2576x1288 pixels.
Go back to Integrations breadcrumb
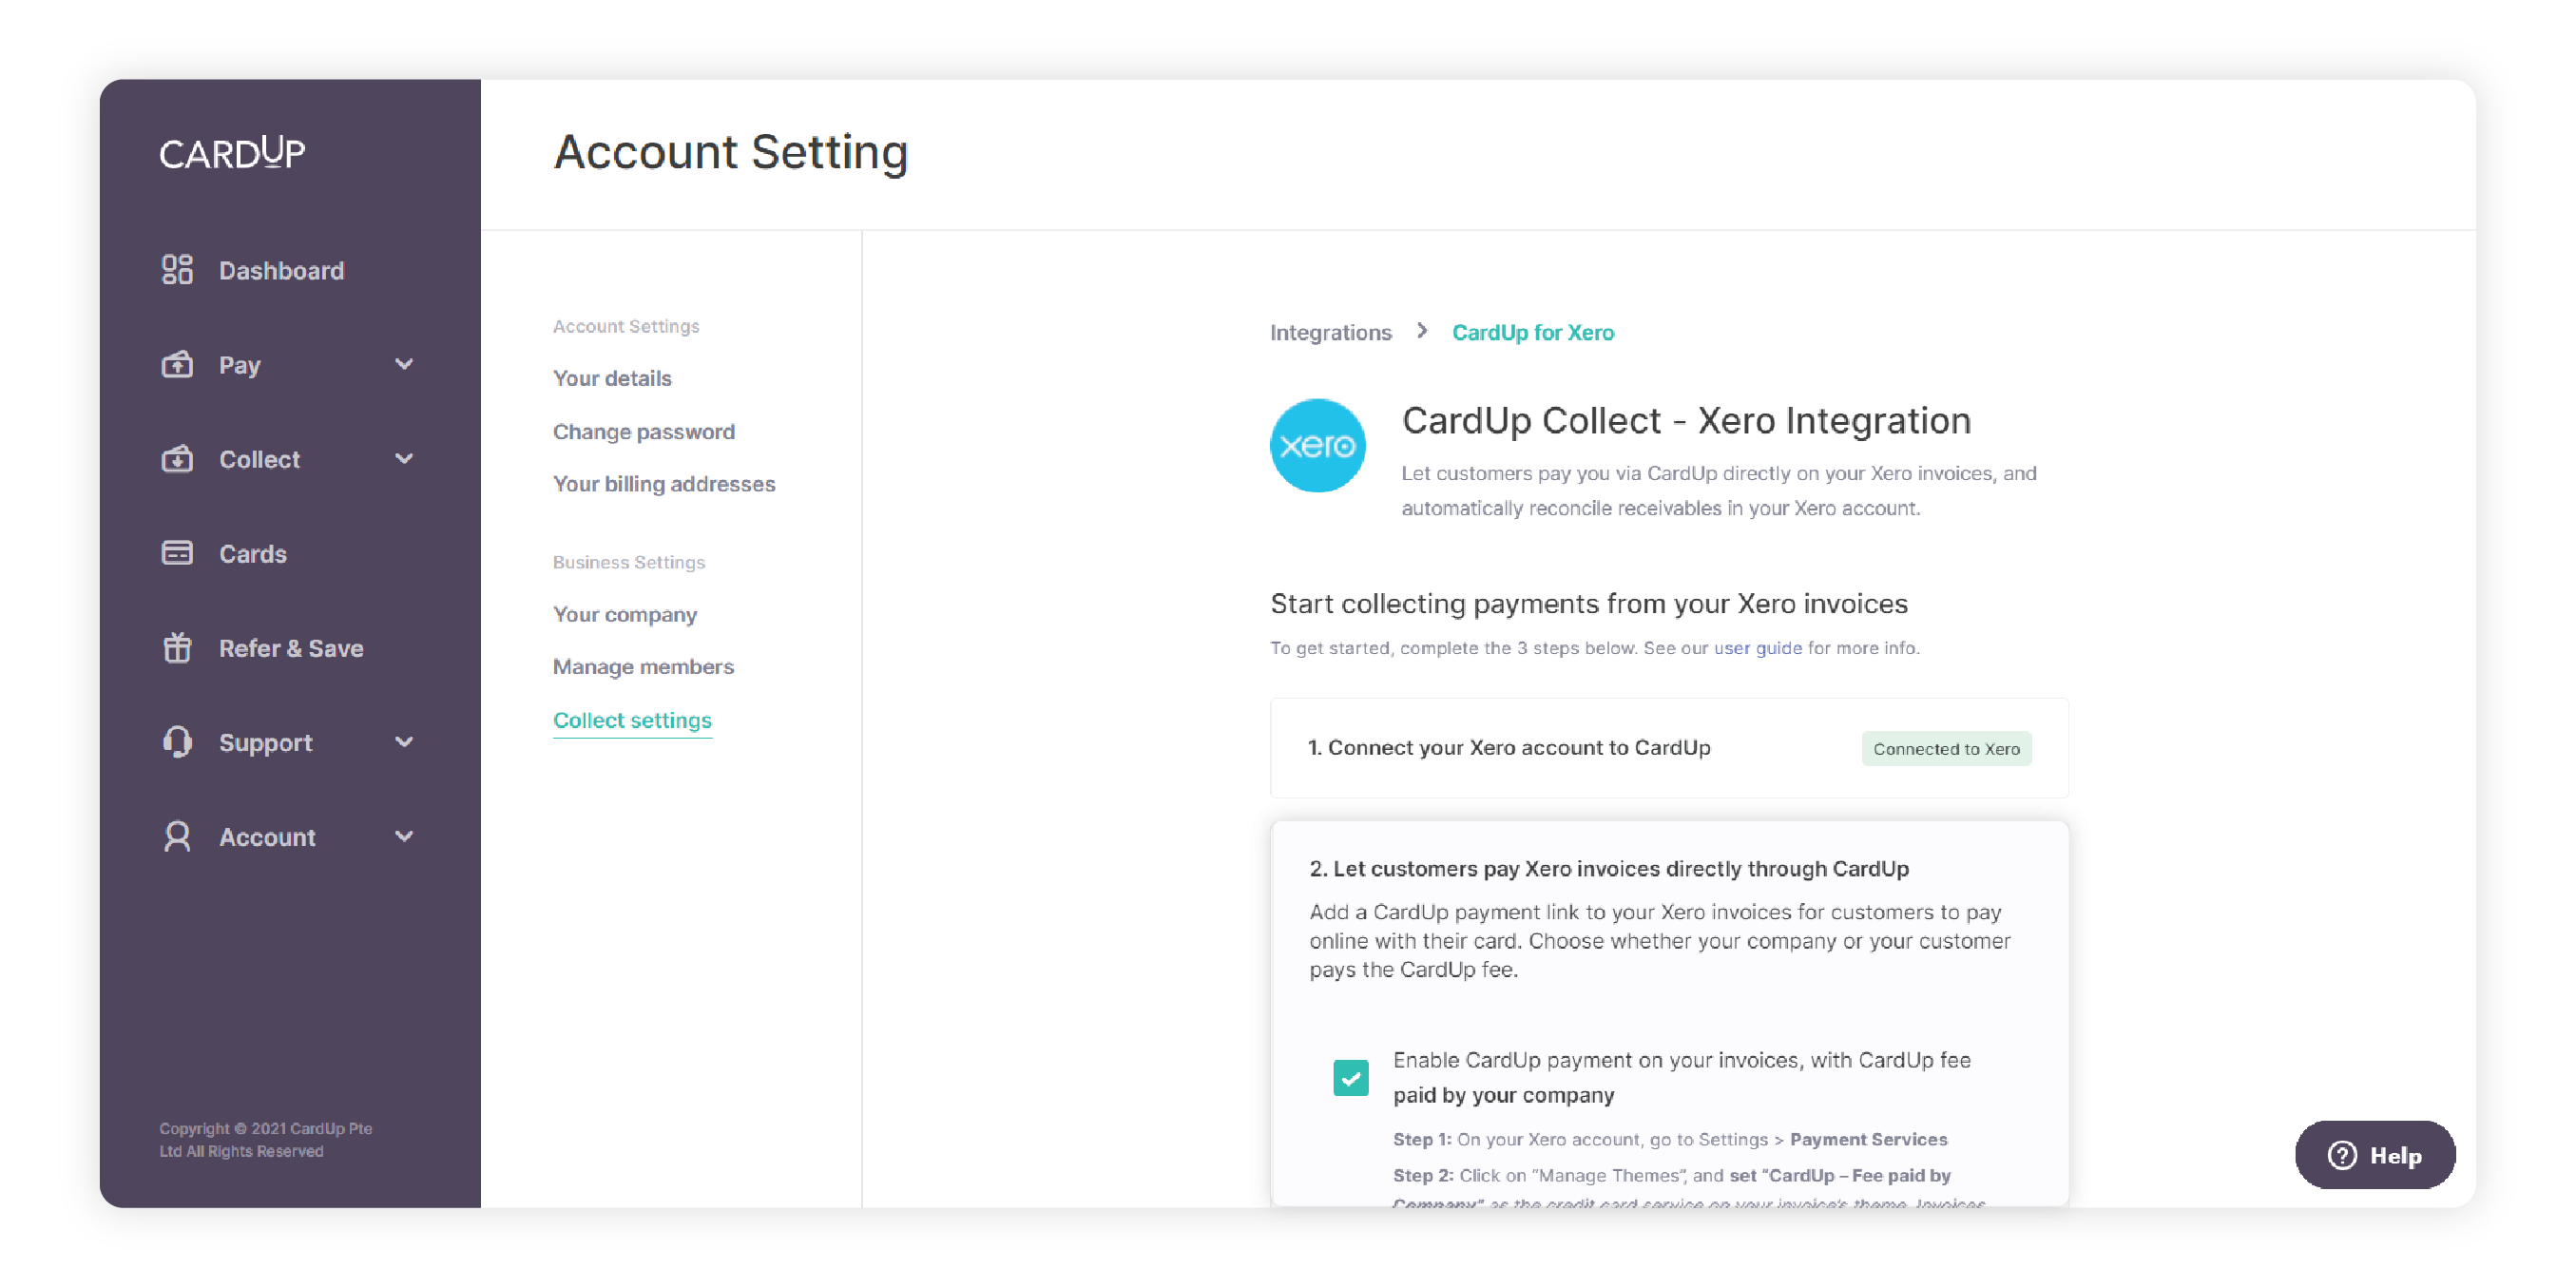[x=1330, y=332]
